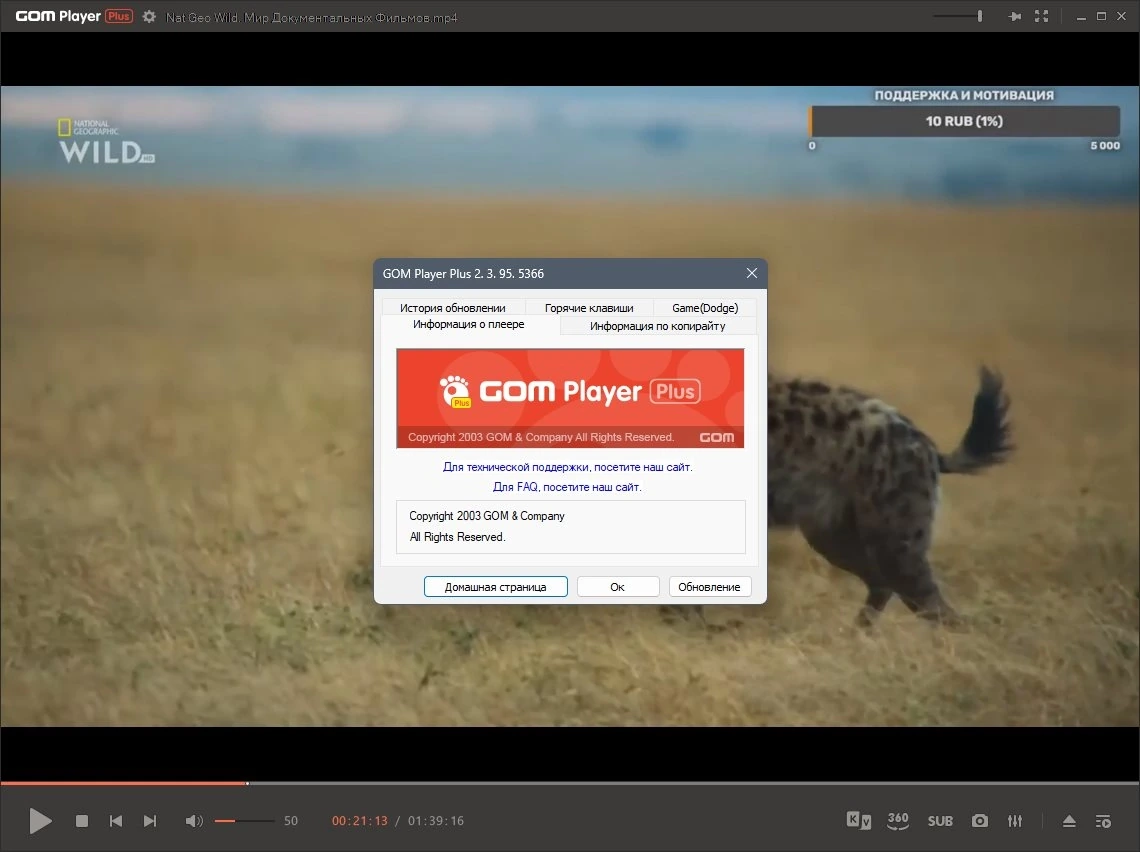Image resolution: width=1140 pixels, height=852 pixels.
Task: Open subtitle settings via SUB button
Action: point(940,821)
